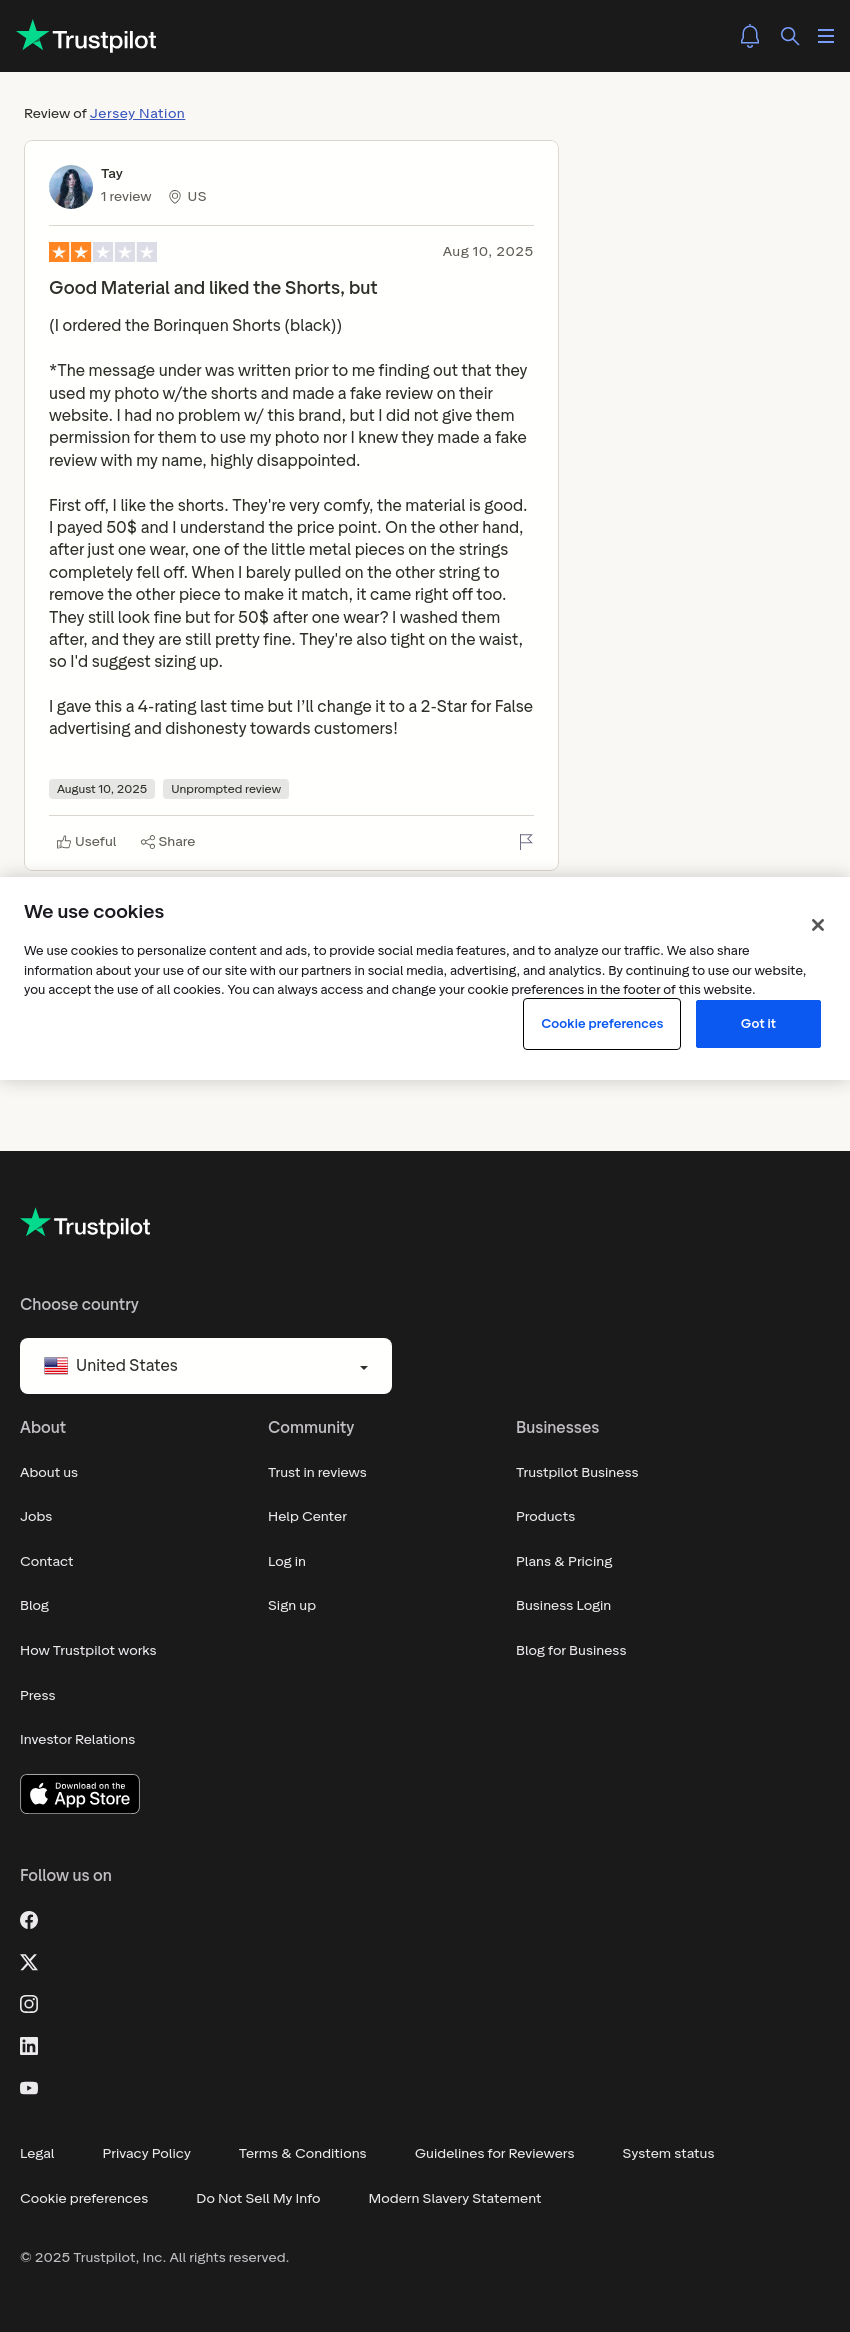Open Trustpilot Facebook page

(29, 1920)
